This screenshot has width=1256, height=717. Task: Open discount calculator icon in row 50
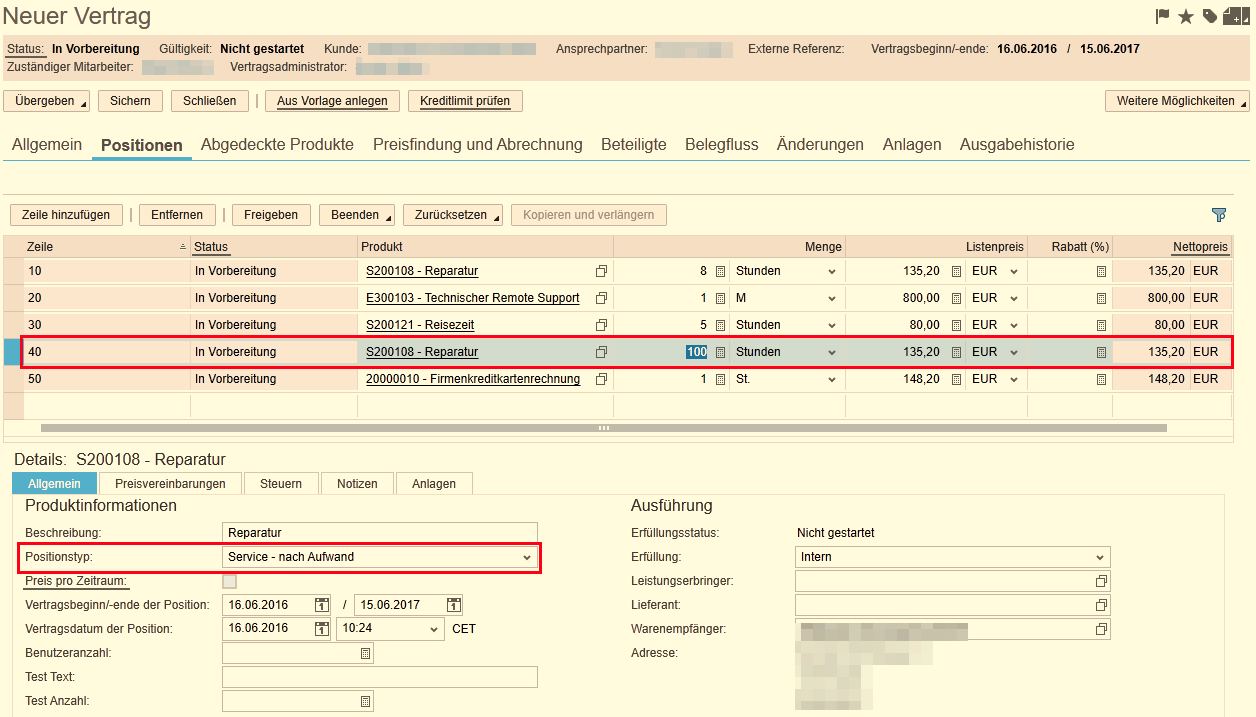[x=1101, y=379]
